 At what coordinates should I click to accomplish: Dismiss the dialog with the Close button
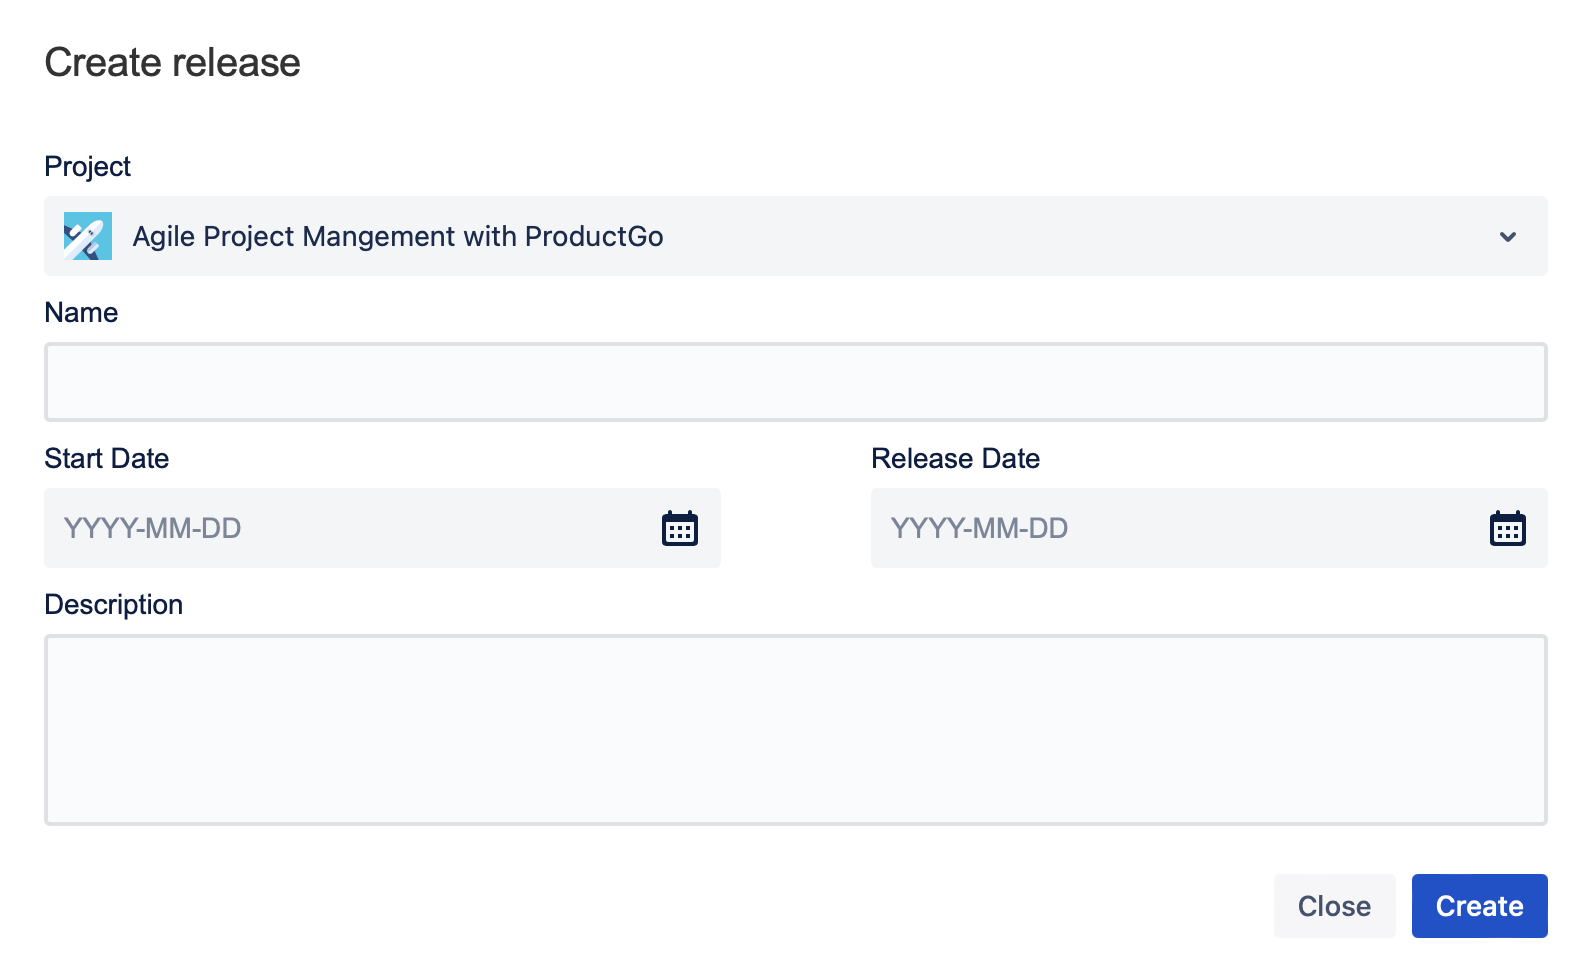1334,906
